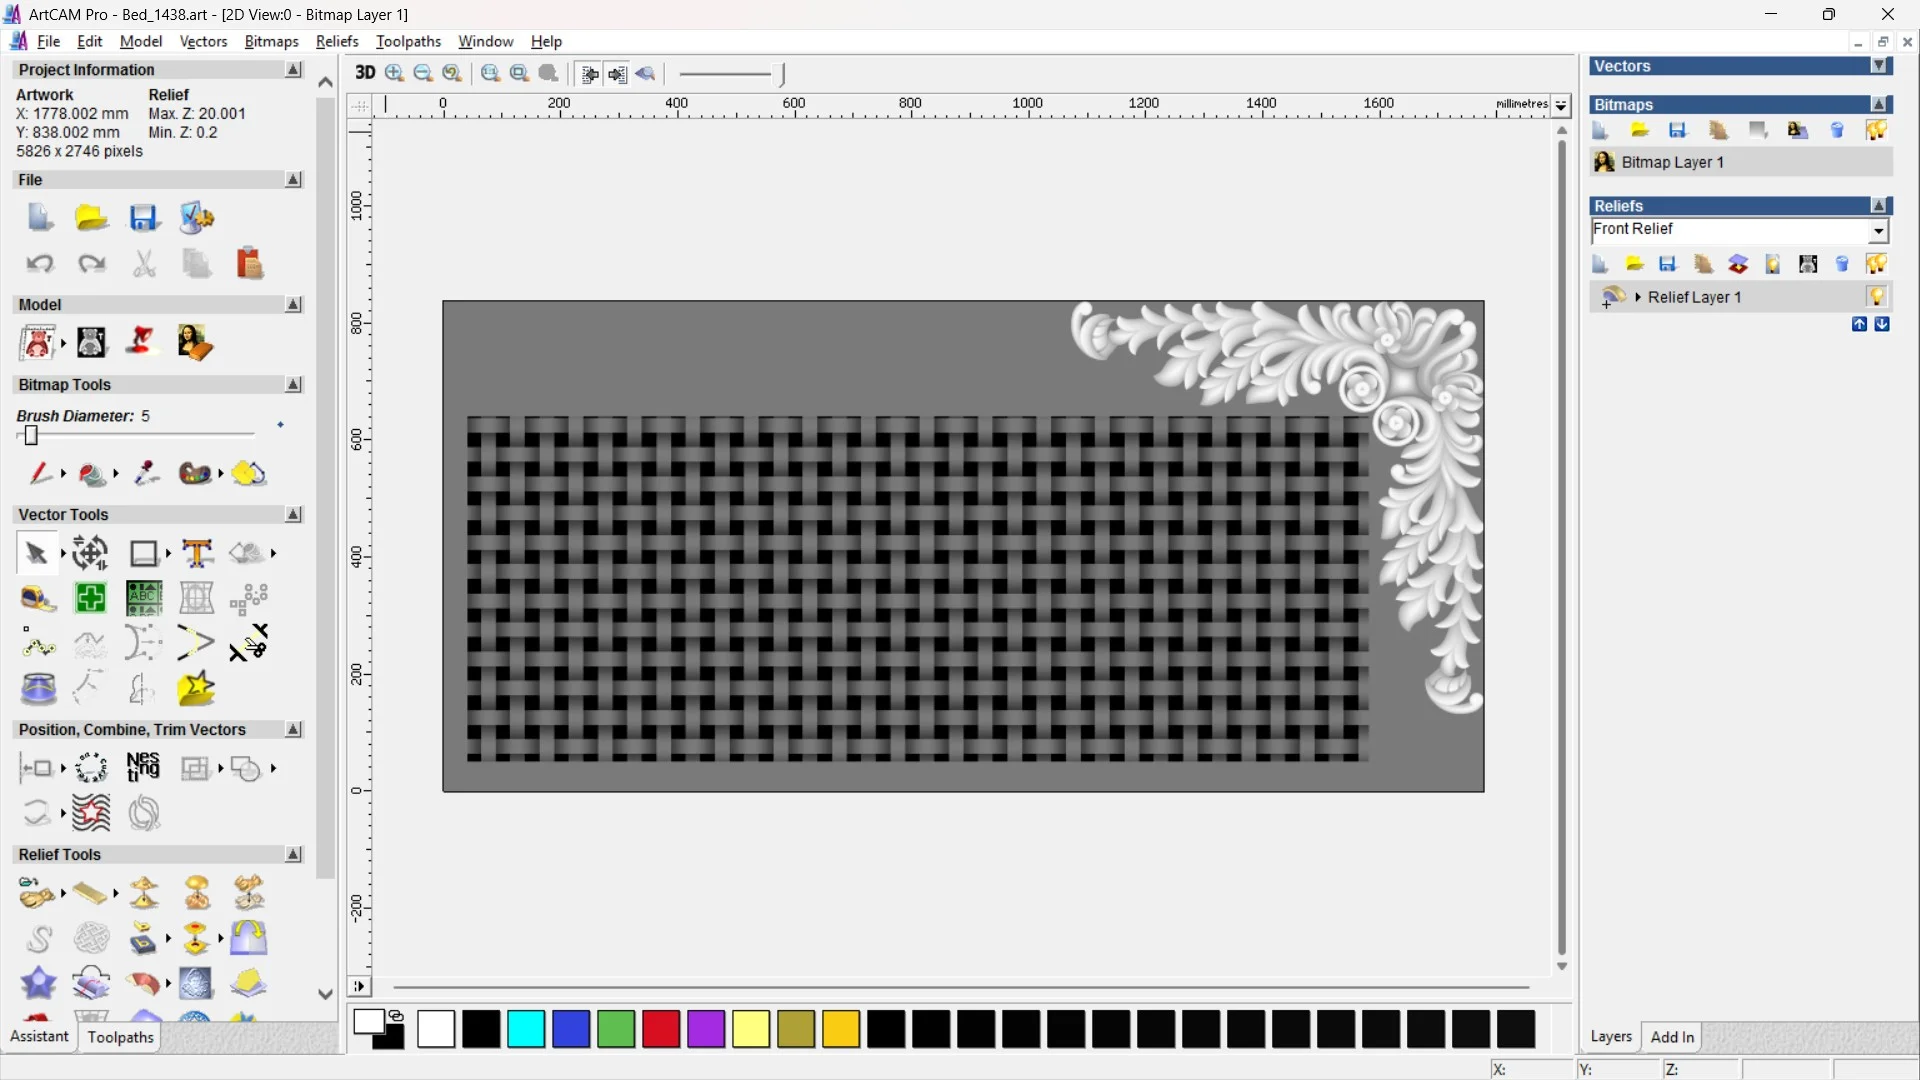Select Bitmap Layer 1 entry
The image size is (1920, 1080).
point(1672,162)
